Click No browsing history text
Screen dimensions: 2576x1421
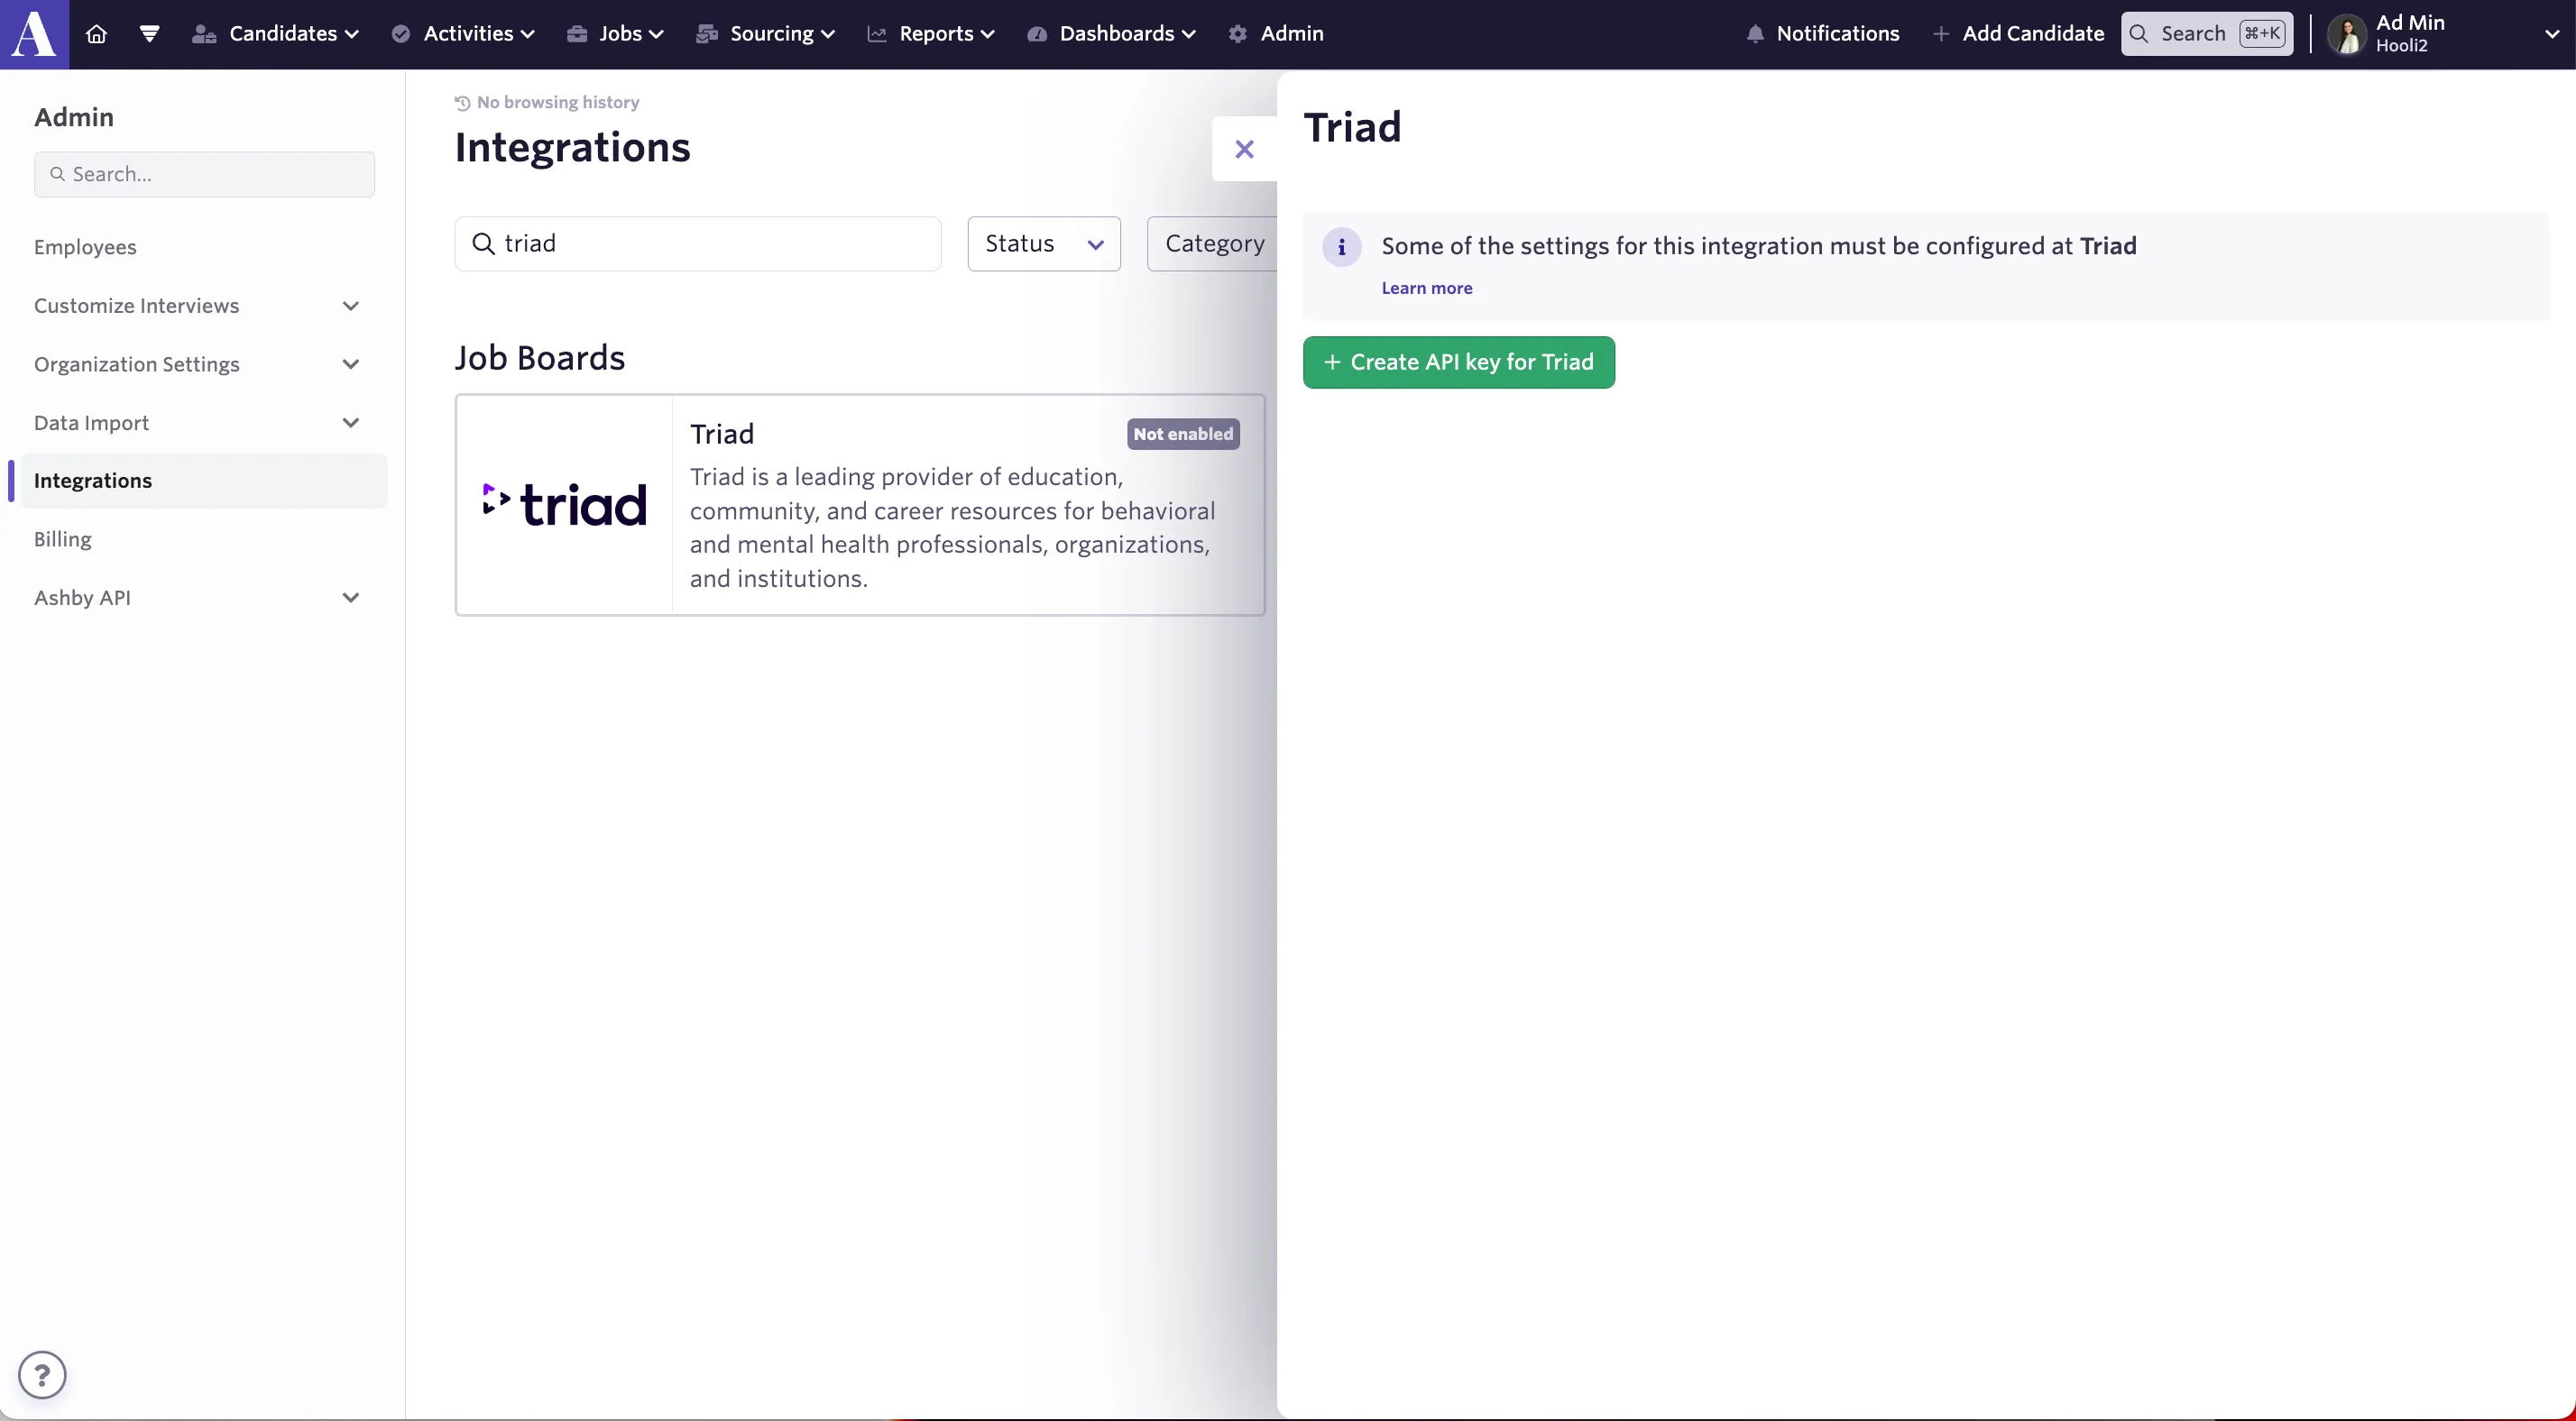tap(558, 102)
